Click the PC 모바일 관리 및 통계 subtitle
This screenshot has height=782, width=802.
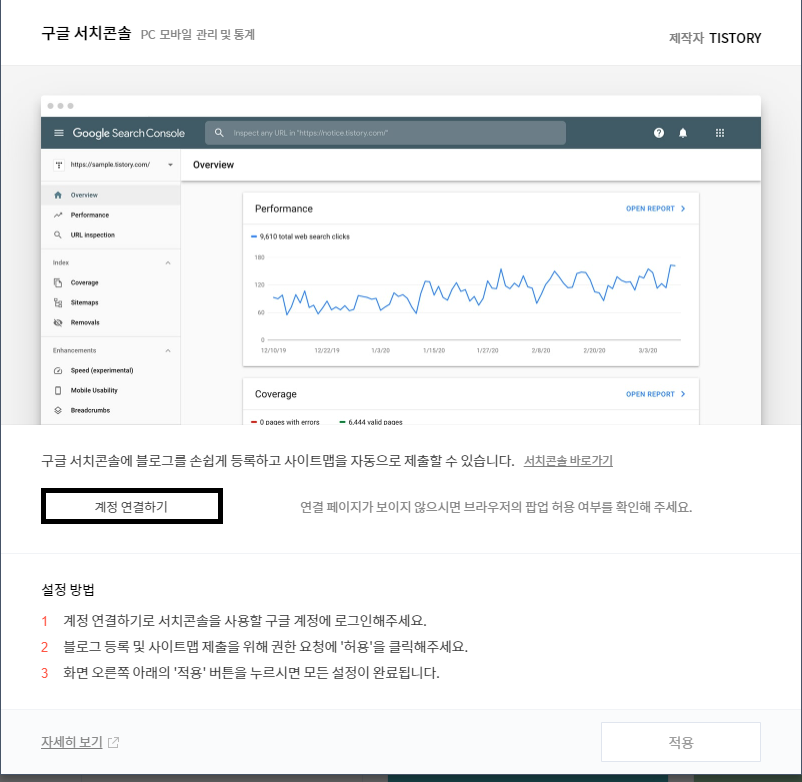click(197, 35)
